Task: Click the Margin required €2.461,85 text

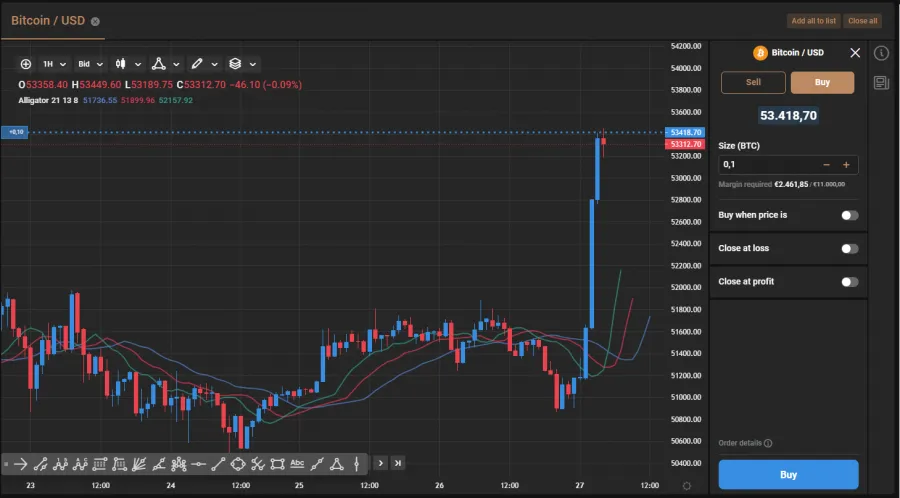Action: (763, 185)
